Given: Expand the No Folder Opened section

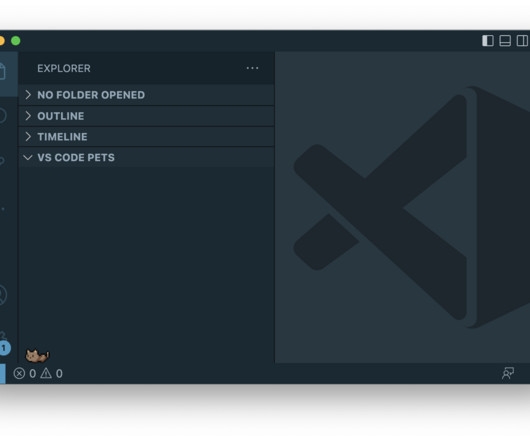Looking at the screenshot, I should click(146, 95).
